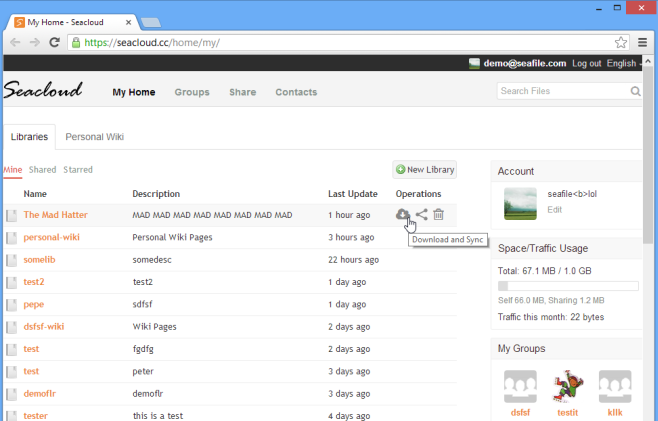Image resolution: width=658 pixels, height=421 pixels.
Task: Go to My Home navigation item
Action: click(134, 92)
